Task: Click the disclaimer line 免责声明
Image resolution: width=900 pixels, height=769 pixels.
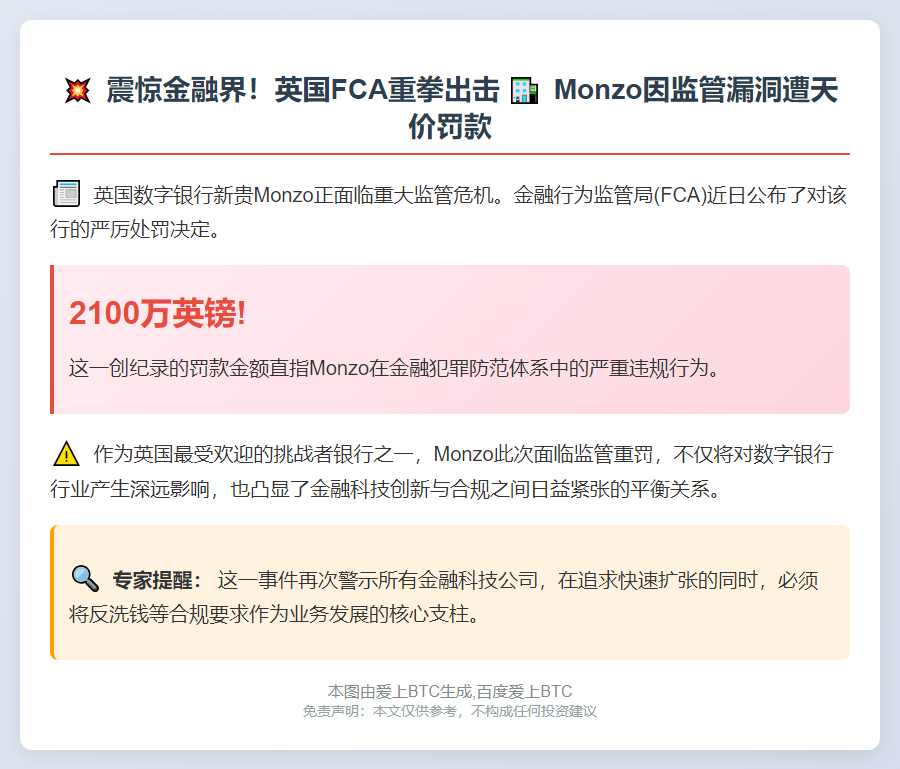Action: tap(450, 712)
